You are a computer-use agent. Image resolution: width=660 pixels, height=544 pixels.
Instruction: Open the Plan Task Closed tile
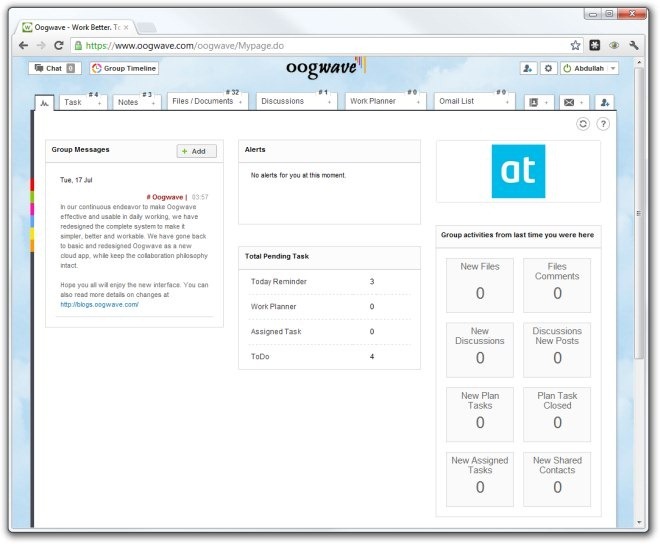click(x=557, y=414)
